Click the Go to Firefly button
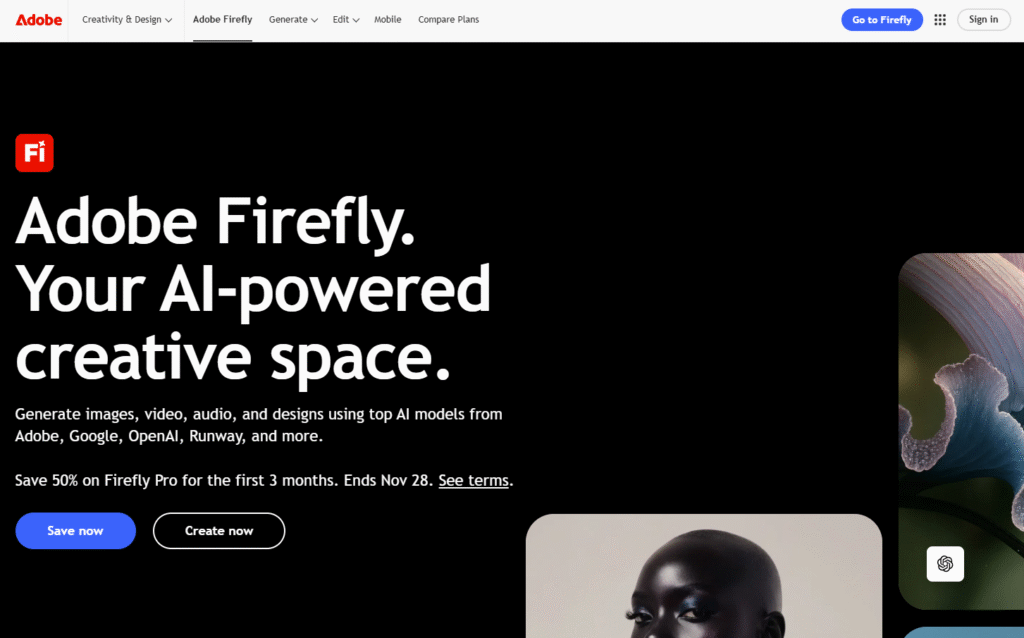Screen dimensions: 1024x638 882,20
